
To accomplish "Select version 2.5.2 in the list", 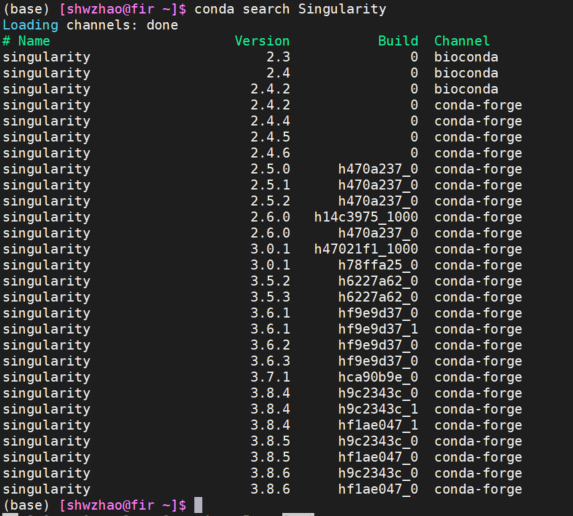I will point(270,201).
